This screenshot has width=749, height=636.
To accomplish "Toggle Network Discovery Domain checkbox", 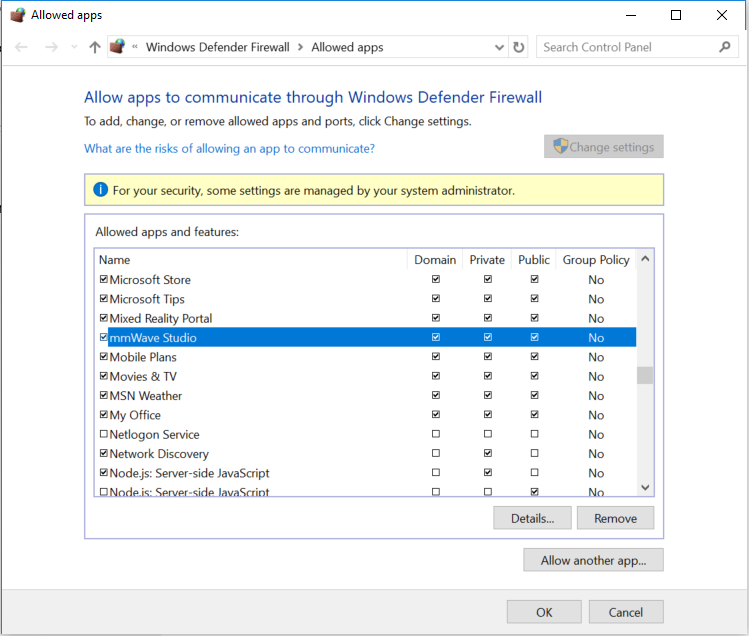I will [436, 453].
